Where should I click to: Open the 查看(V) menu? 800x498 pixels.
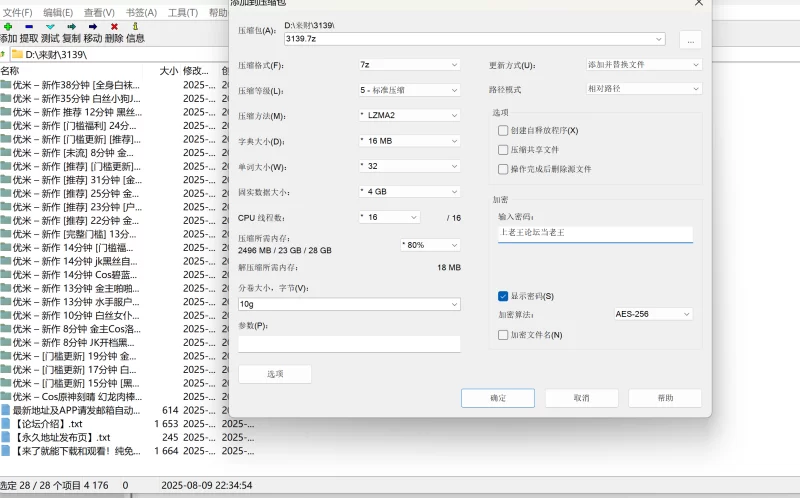pos(99,13)
